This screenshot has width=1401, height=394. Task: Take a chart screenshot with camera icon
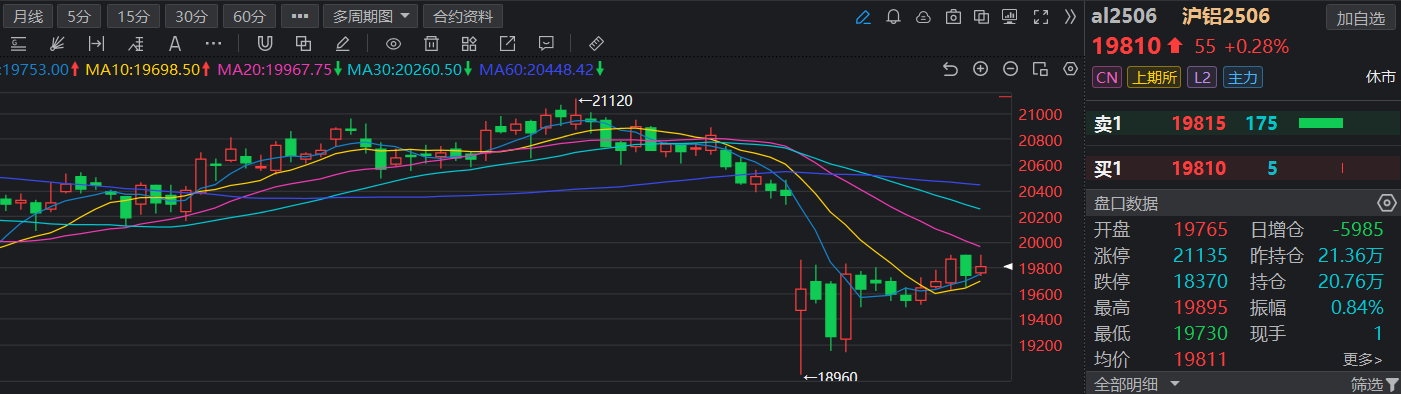(953, 17)
